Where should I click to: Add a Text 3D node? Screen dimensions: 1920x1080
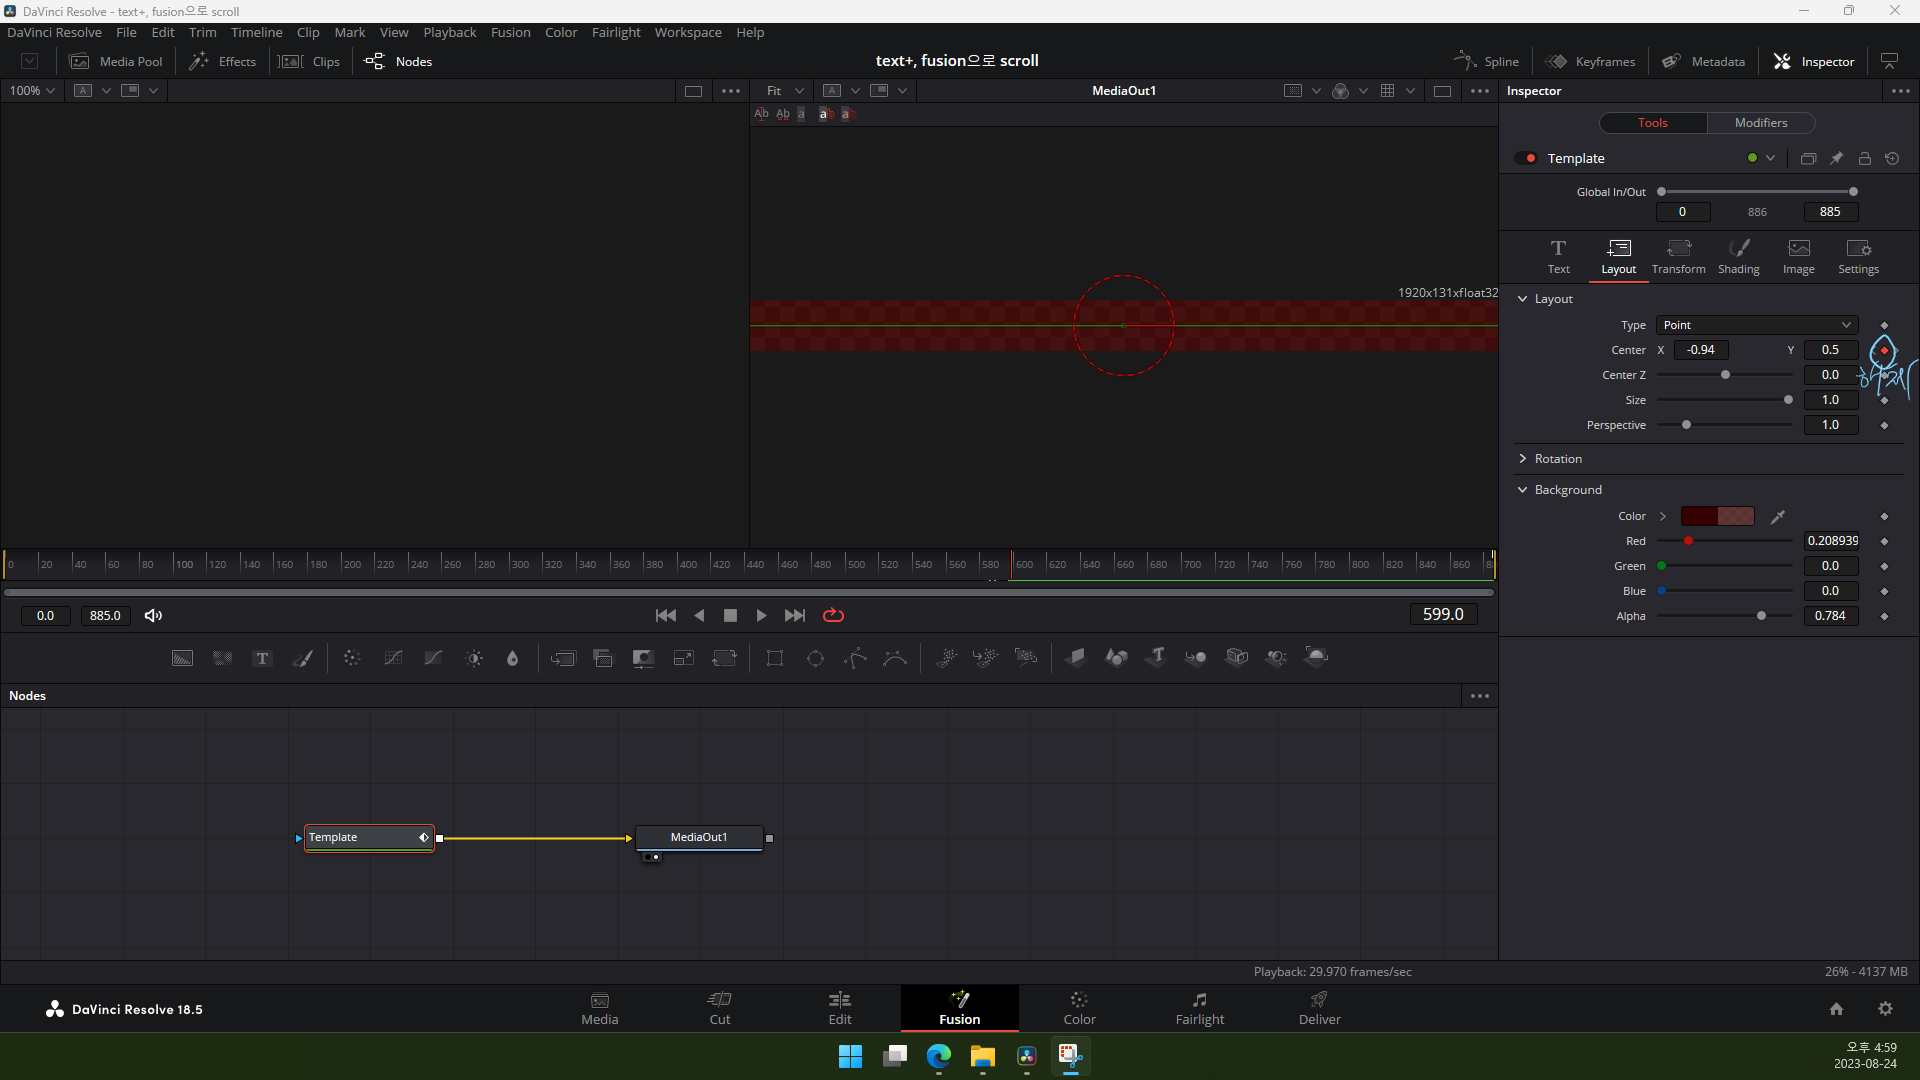(x=1157, y=657)
